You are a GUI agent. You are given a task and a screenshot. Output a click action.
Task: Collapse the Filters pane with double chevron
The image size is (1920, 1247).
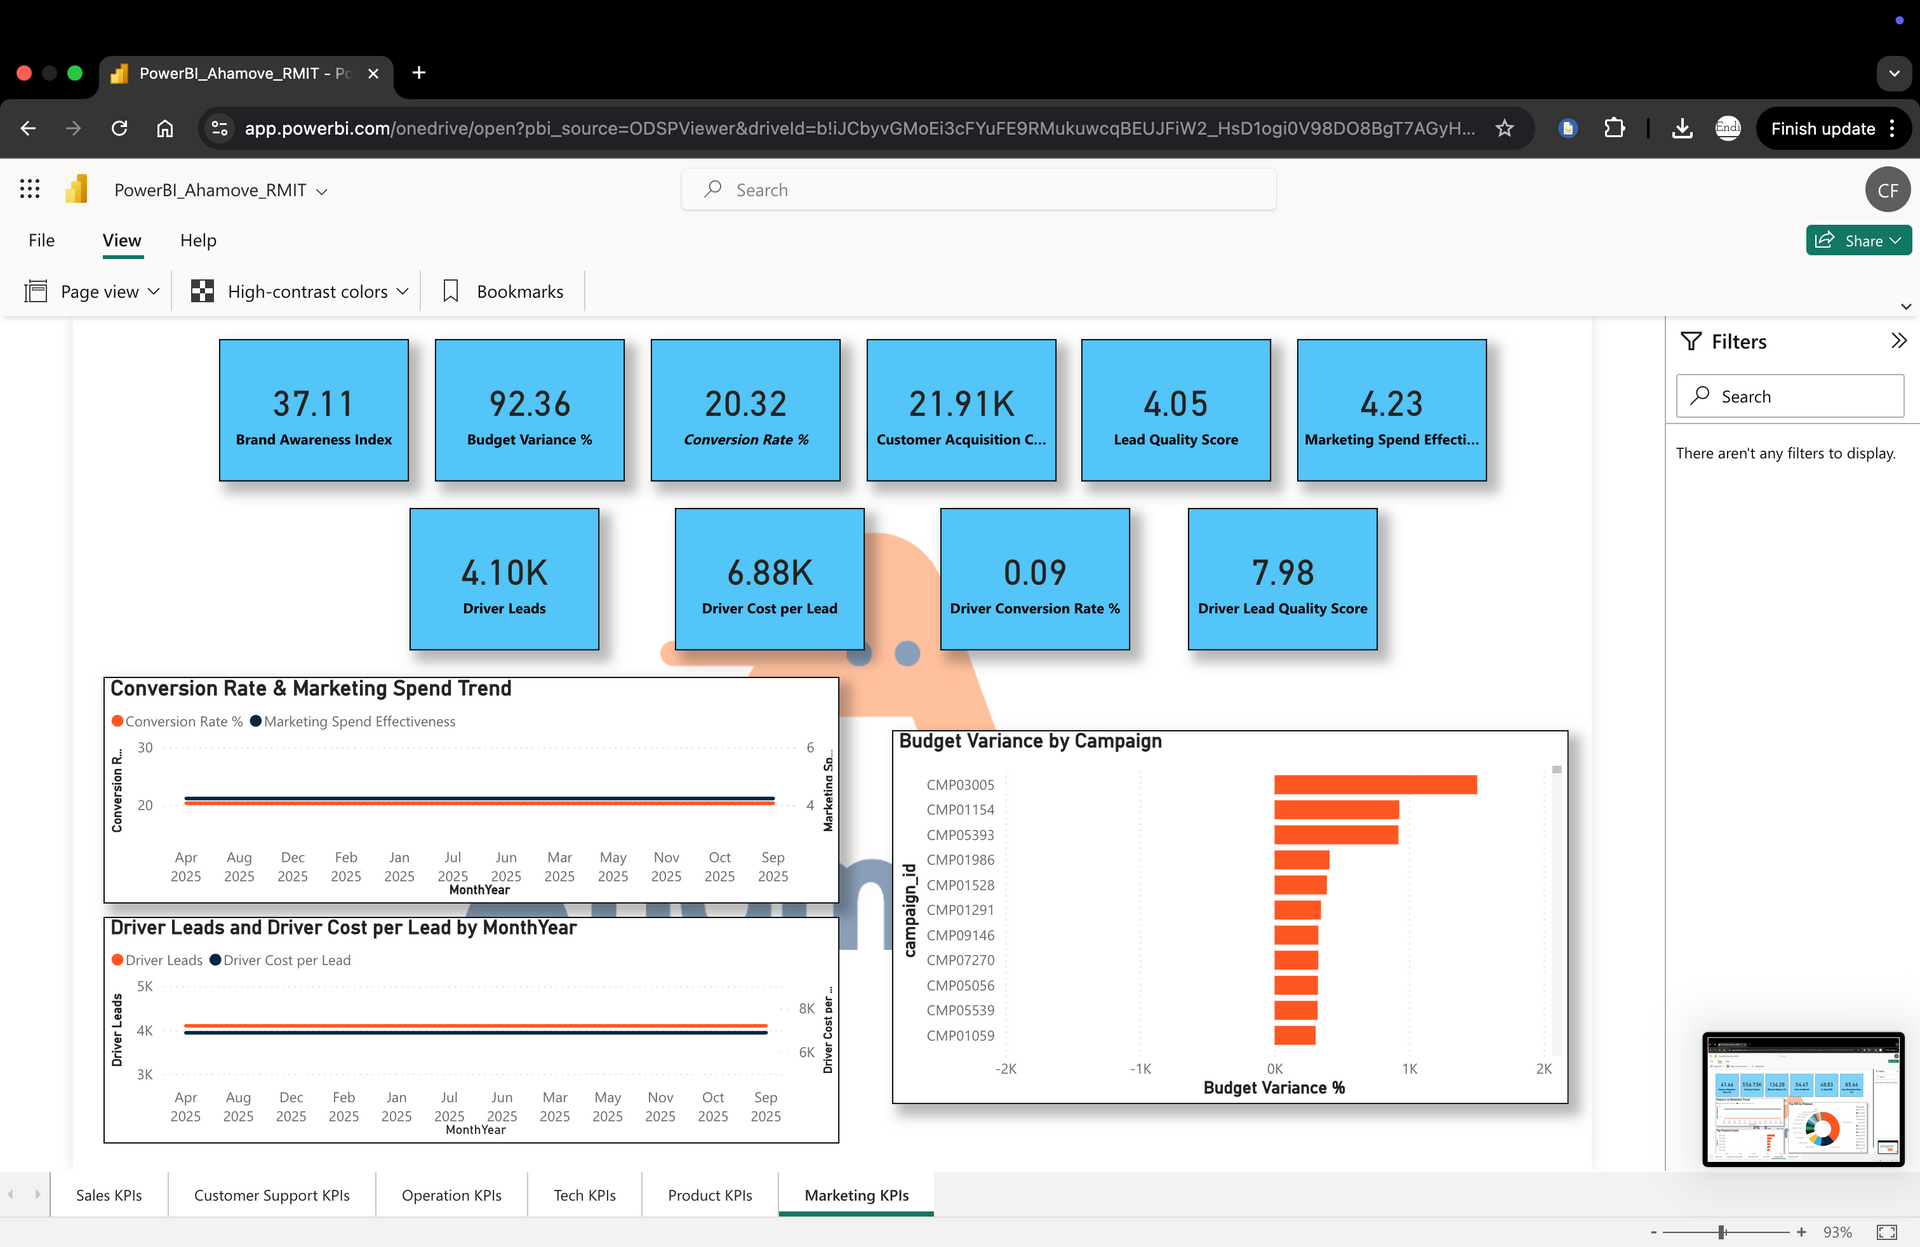1898,341
